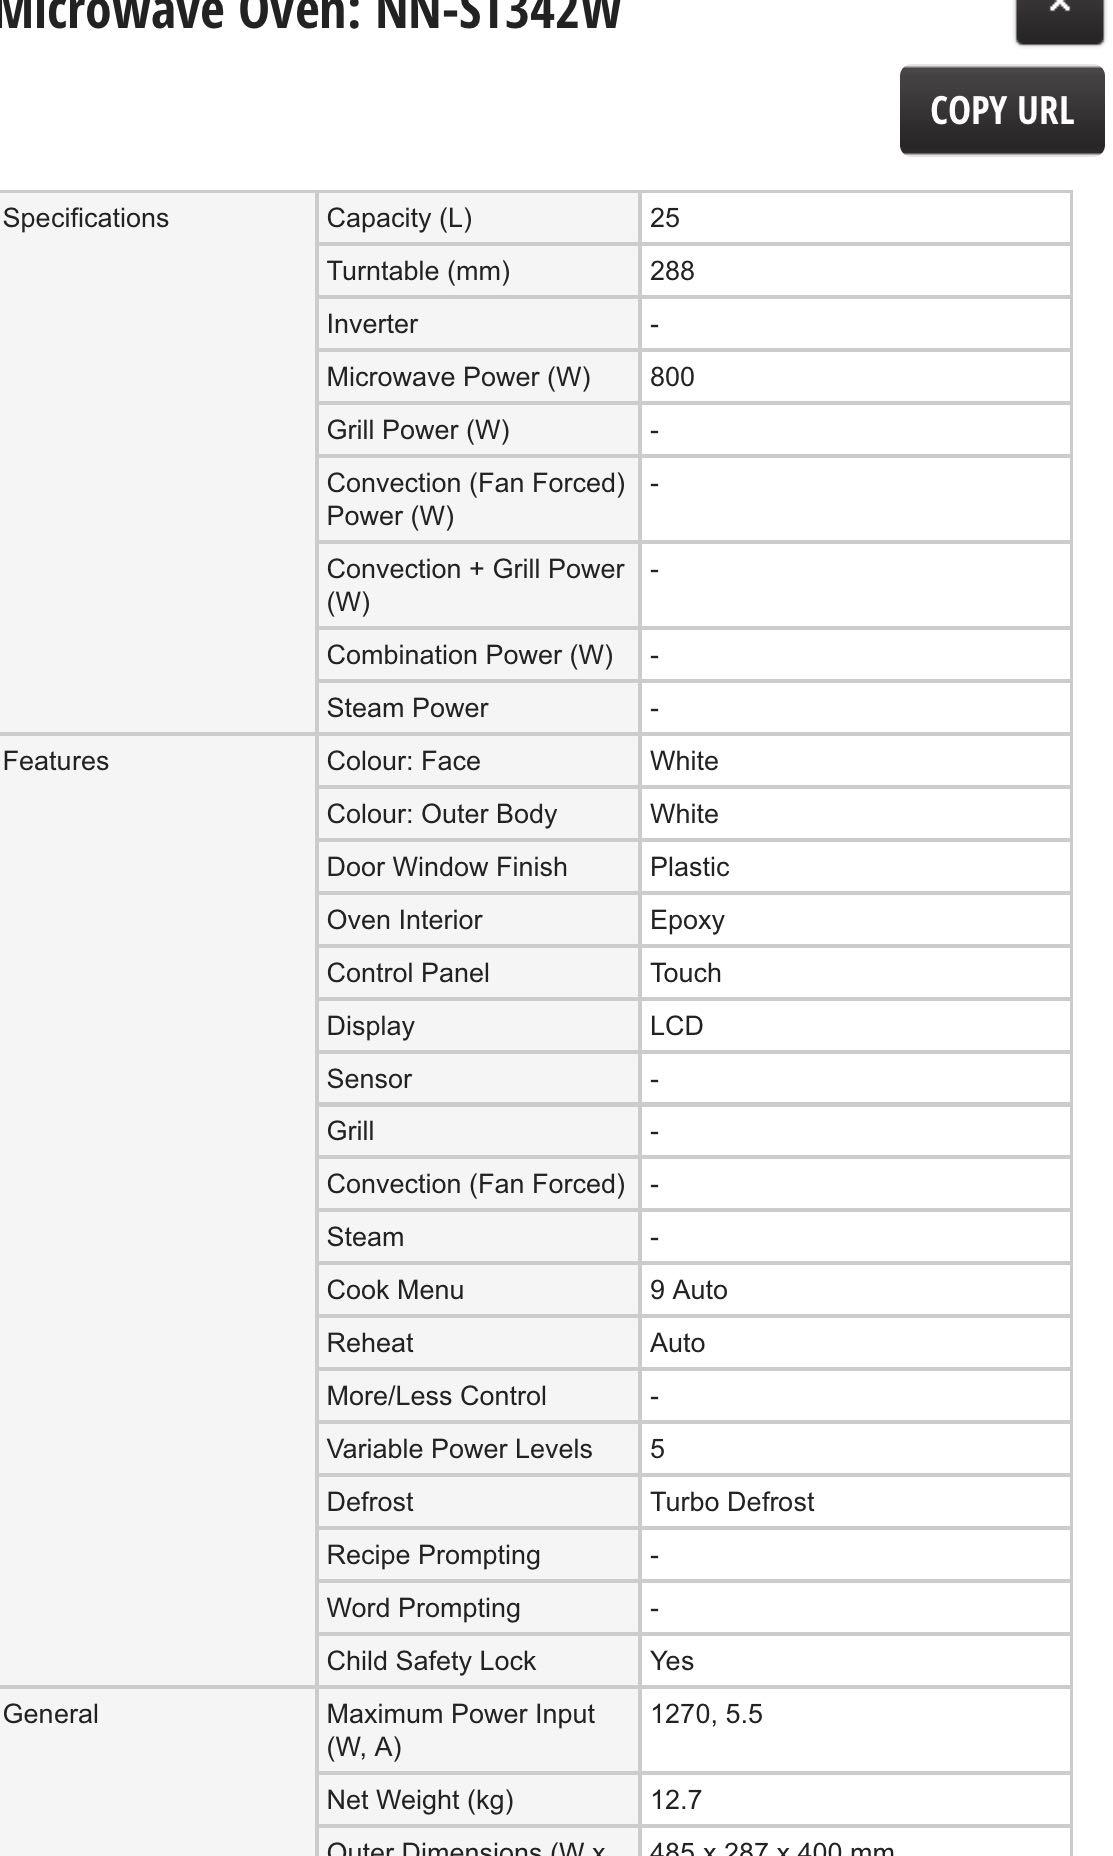Select the Grill Power (W) label
The width and height of the screenshot is (1113, 1856).
tap(418, 430)
